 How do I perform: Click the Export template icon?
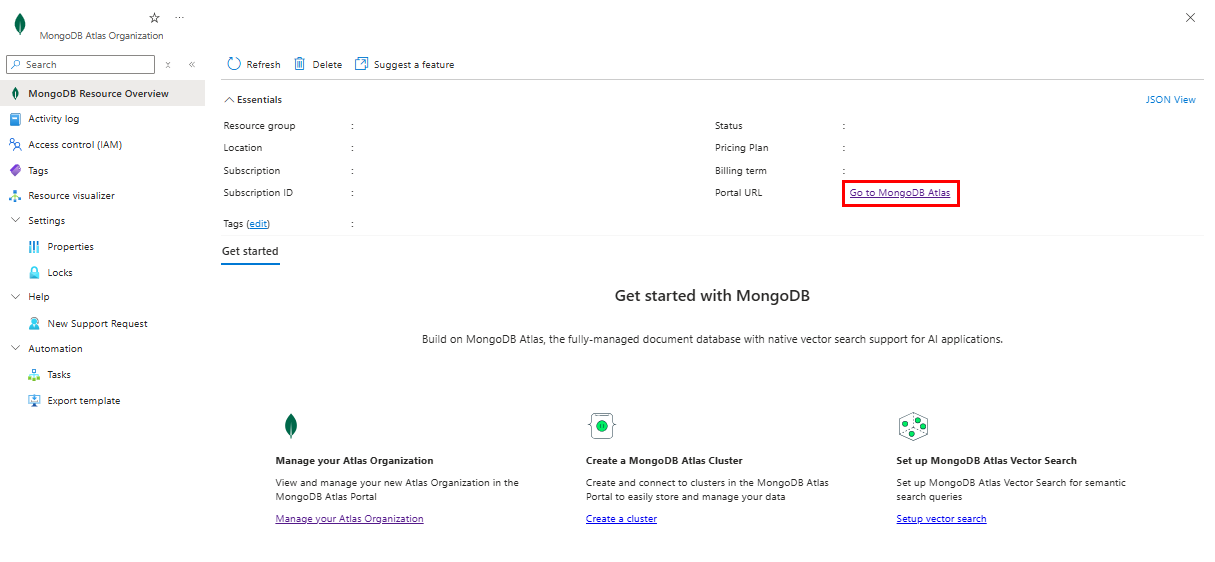click(34, 400)
